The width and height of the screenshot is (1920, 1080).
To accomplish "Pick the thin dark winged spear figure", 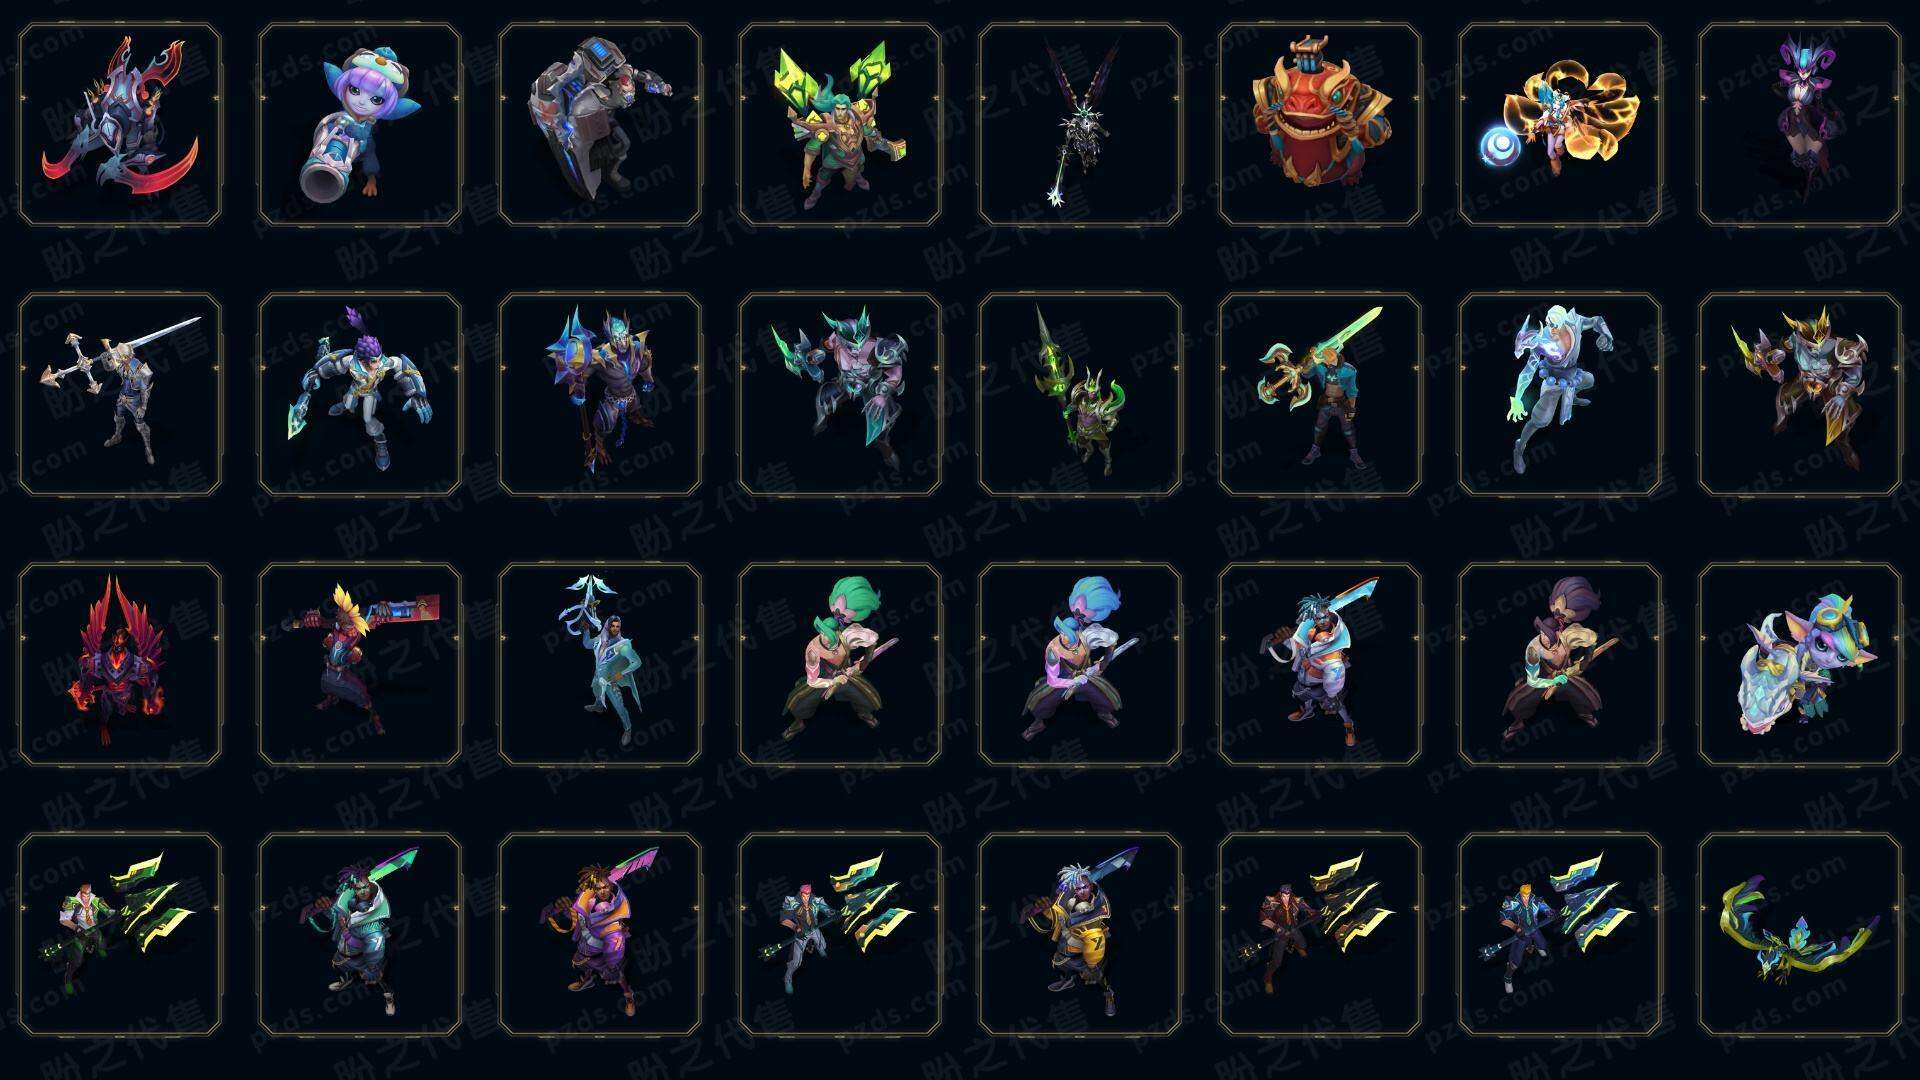I will click(x=1080, y=125).
